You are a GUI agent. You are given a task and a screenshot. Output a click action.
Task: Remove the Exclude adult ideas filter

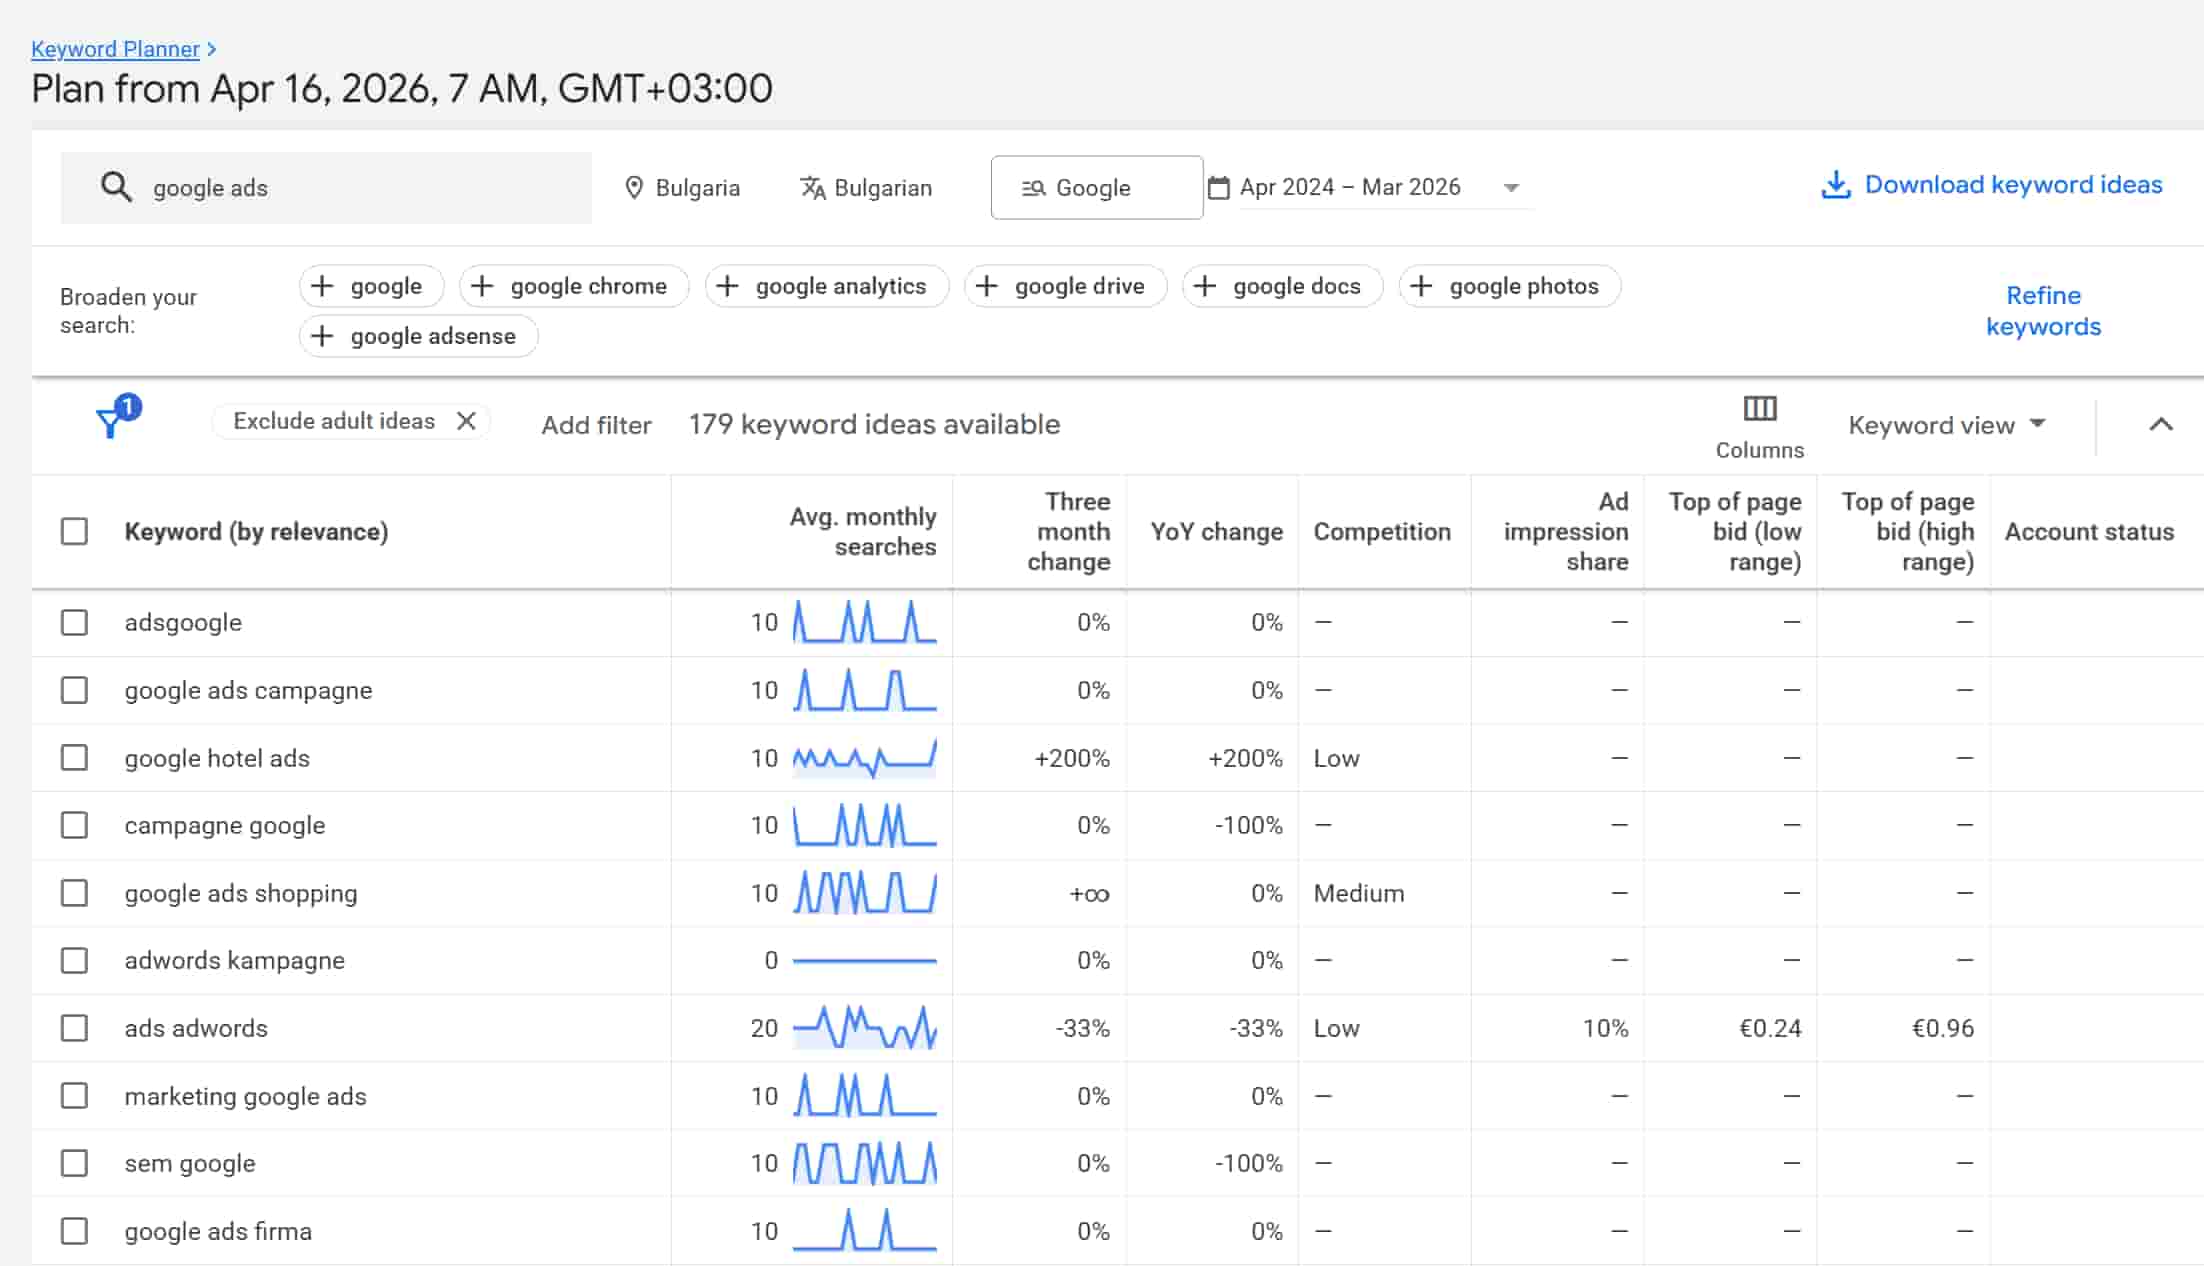466,421
